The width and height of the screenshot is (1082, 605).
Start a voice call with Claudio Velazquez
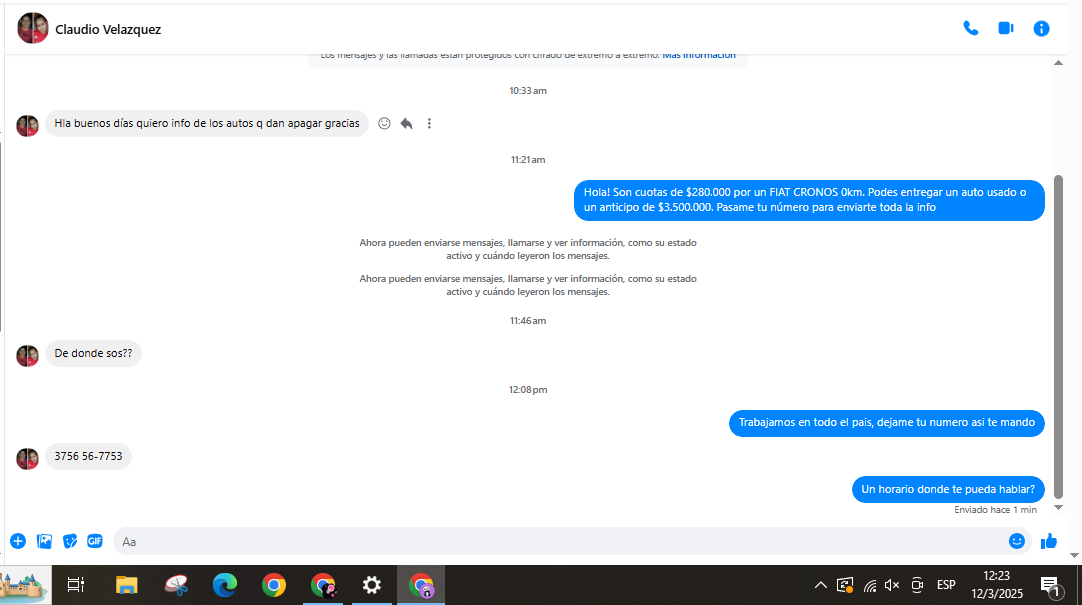pos(970,28)
